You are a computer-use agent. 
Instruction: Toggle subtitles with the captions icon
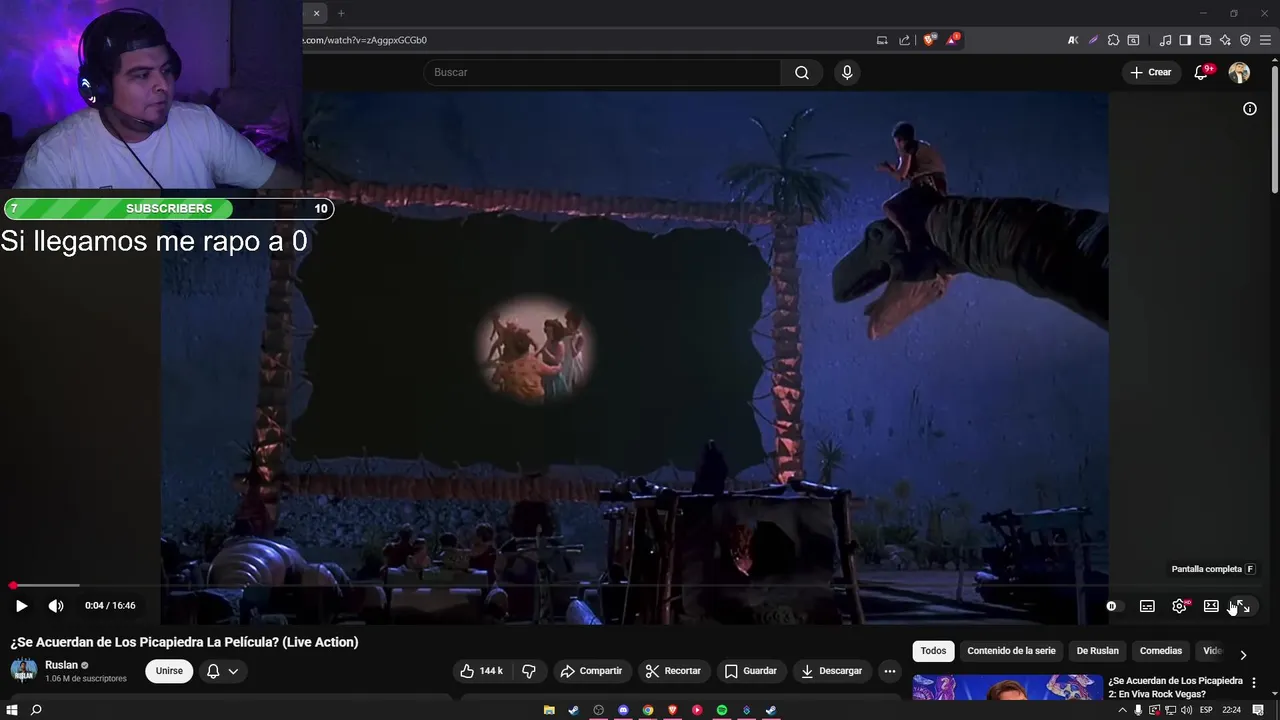(1147, 606)
